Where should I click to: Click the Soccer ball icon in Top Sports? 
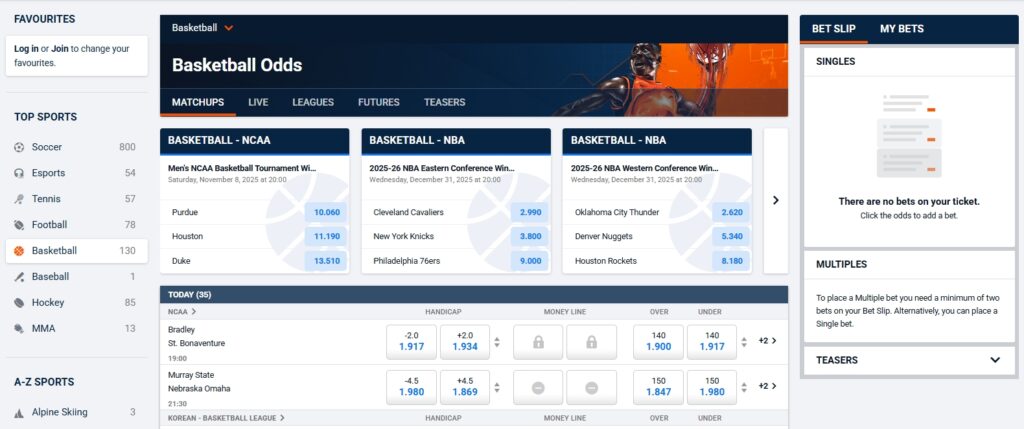pos(19,147)
